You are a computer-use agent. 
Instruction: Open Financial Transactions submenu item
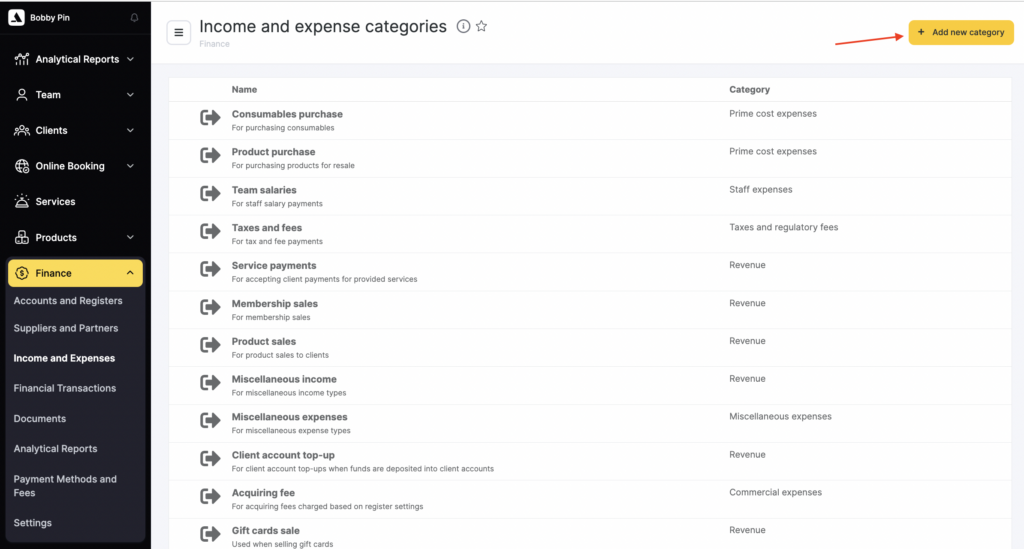tap(65, 388)
